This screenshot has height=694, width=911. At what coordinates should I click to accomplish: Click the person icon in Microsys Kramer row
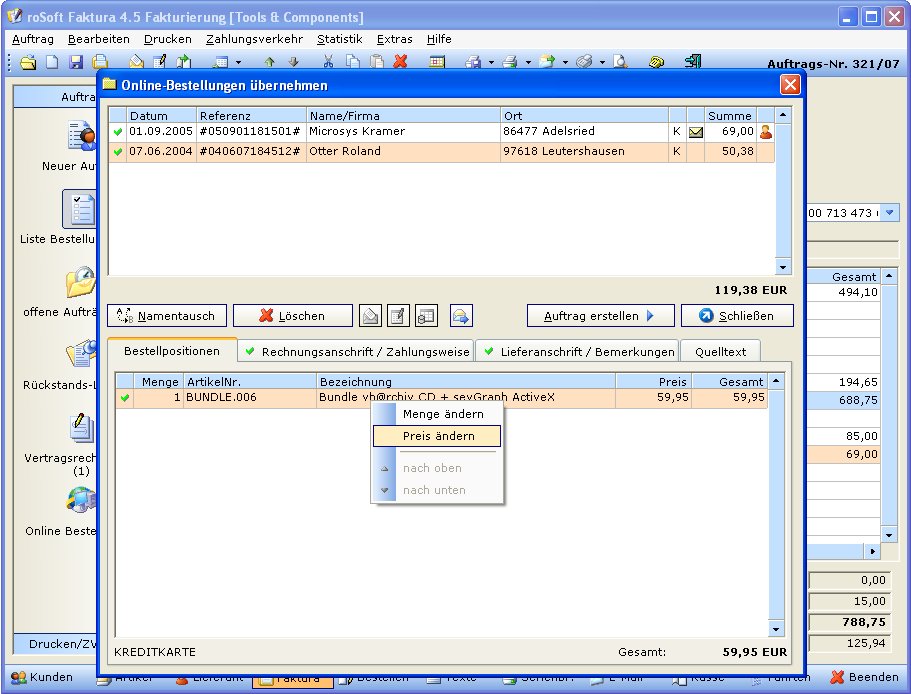pyautogui.click(x=766, y=132)
